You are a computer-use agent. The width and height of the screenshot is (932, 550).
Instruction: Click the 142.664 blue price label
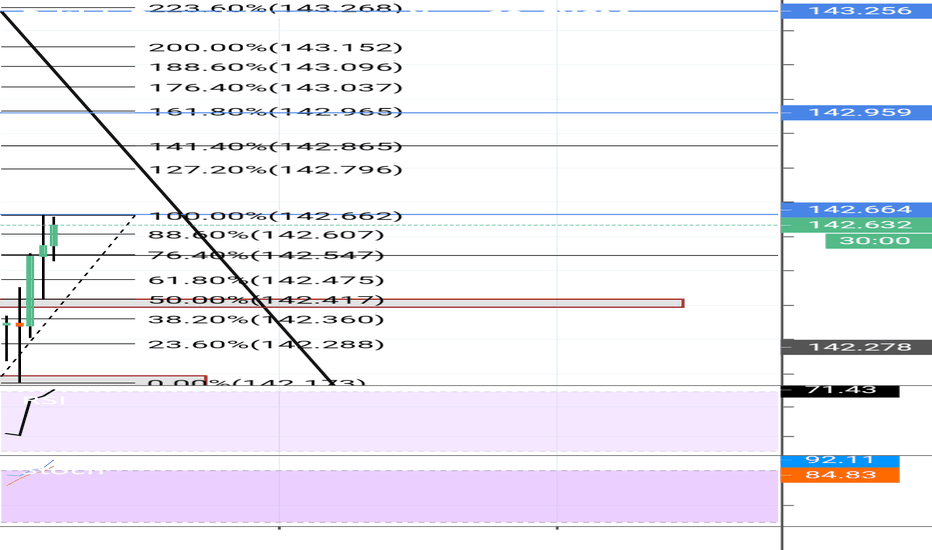pos(858,209)
